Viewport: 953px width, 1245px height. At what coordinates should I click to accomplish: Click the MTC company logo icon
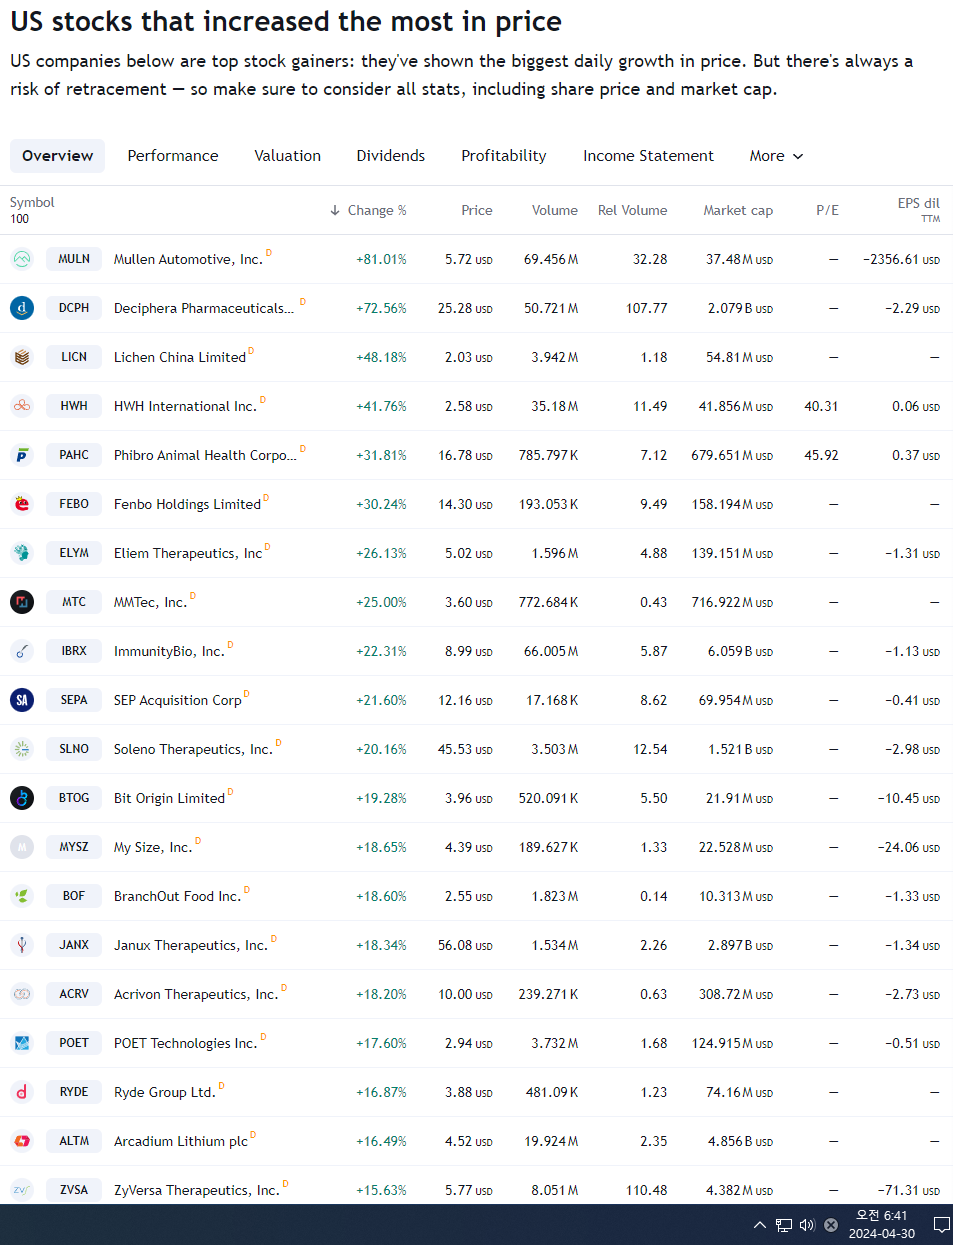[22, 602]
